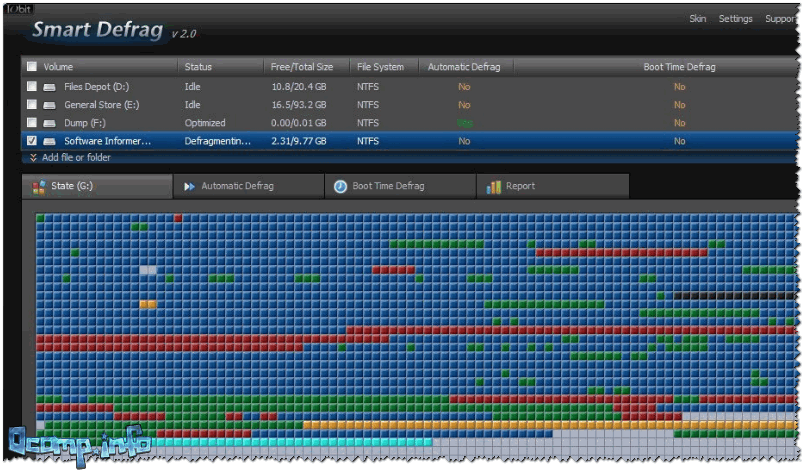810x471 pixels.
Task: Switch to the State (G:) tab
Action: coord(97,186)
